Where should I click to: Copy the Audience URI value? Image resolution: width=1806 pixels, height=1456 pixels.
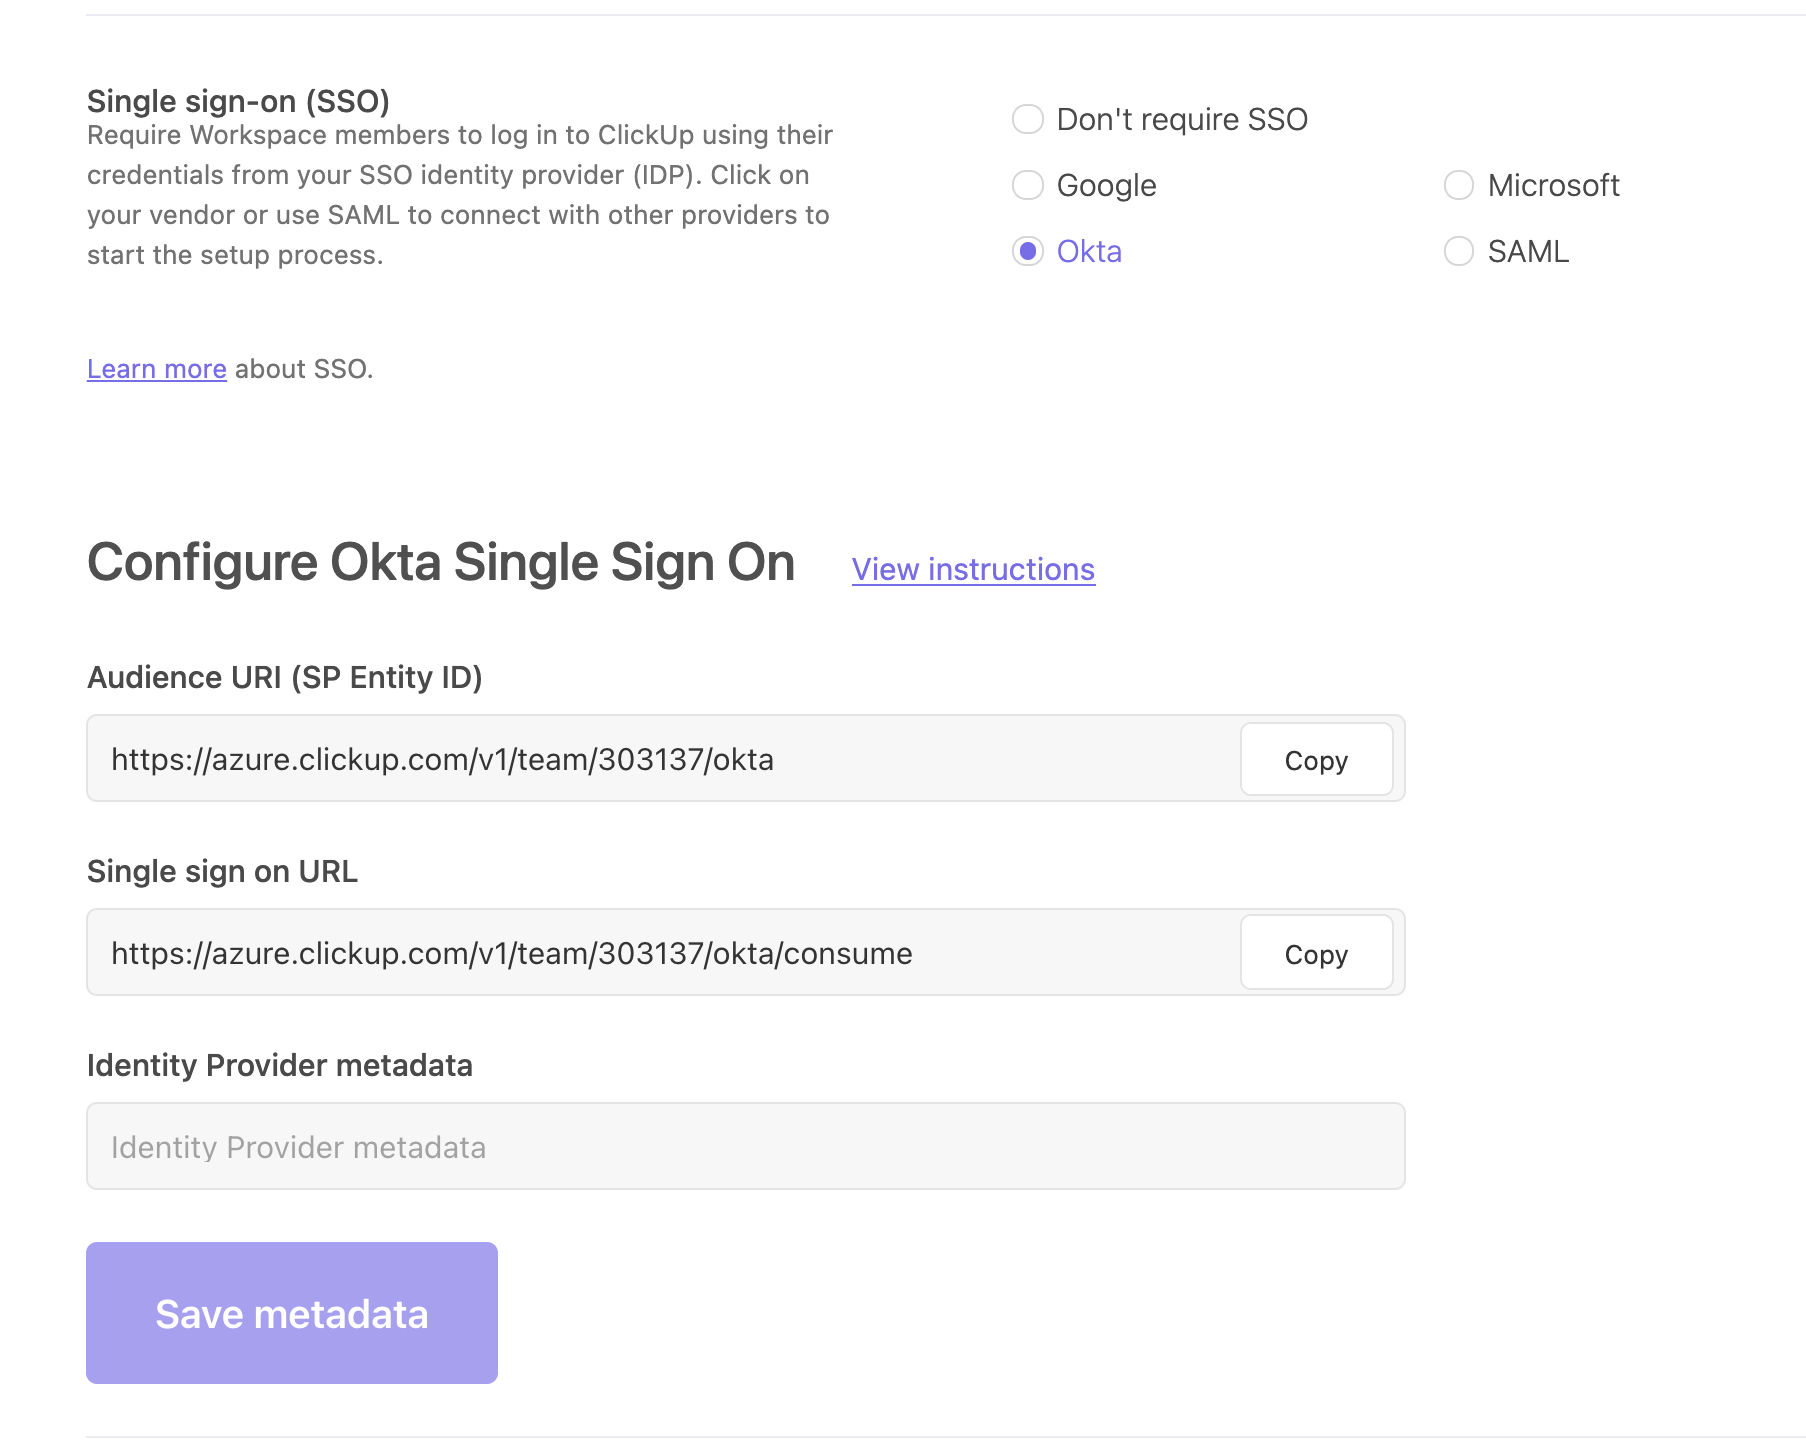pos(1316,760)
